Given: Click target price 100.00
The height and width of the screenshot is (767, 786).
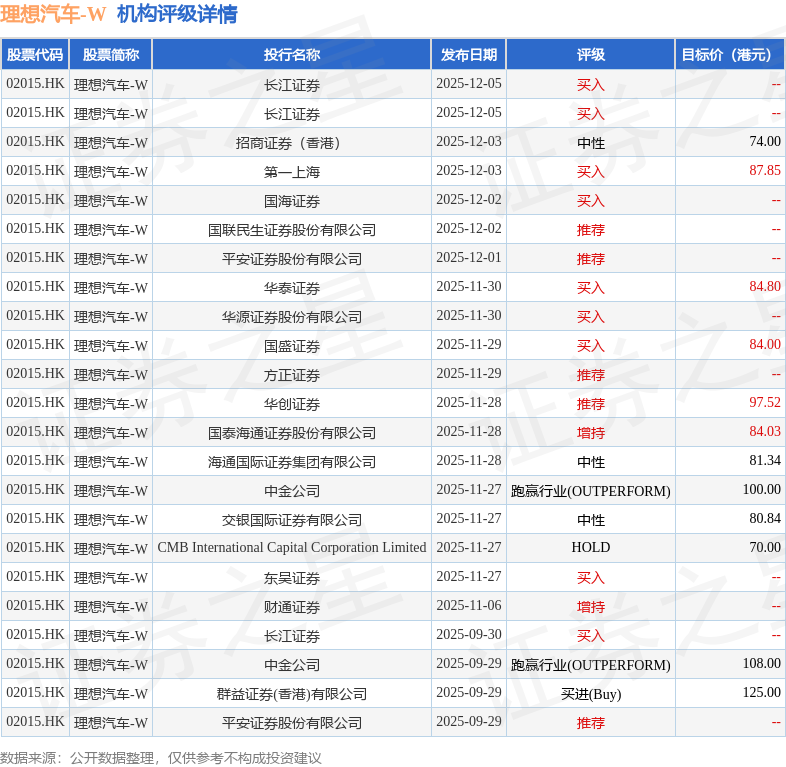Looking at the screenshot, I should tap(761, 489).
